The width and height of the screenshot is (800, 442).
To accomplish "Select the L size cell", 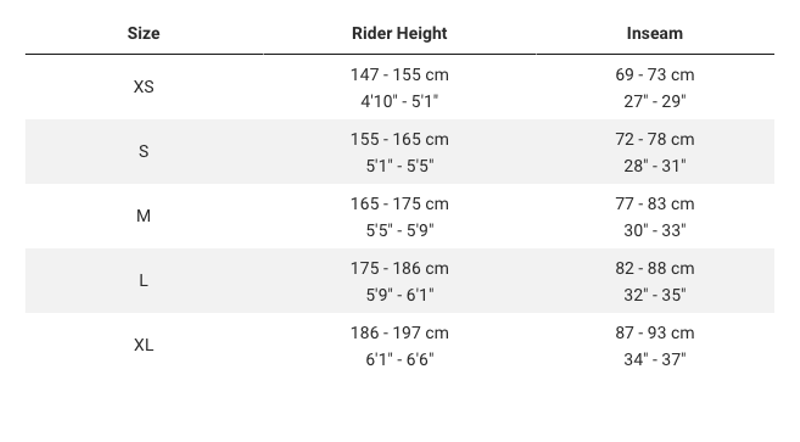I will click(x=143, y=281).
